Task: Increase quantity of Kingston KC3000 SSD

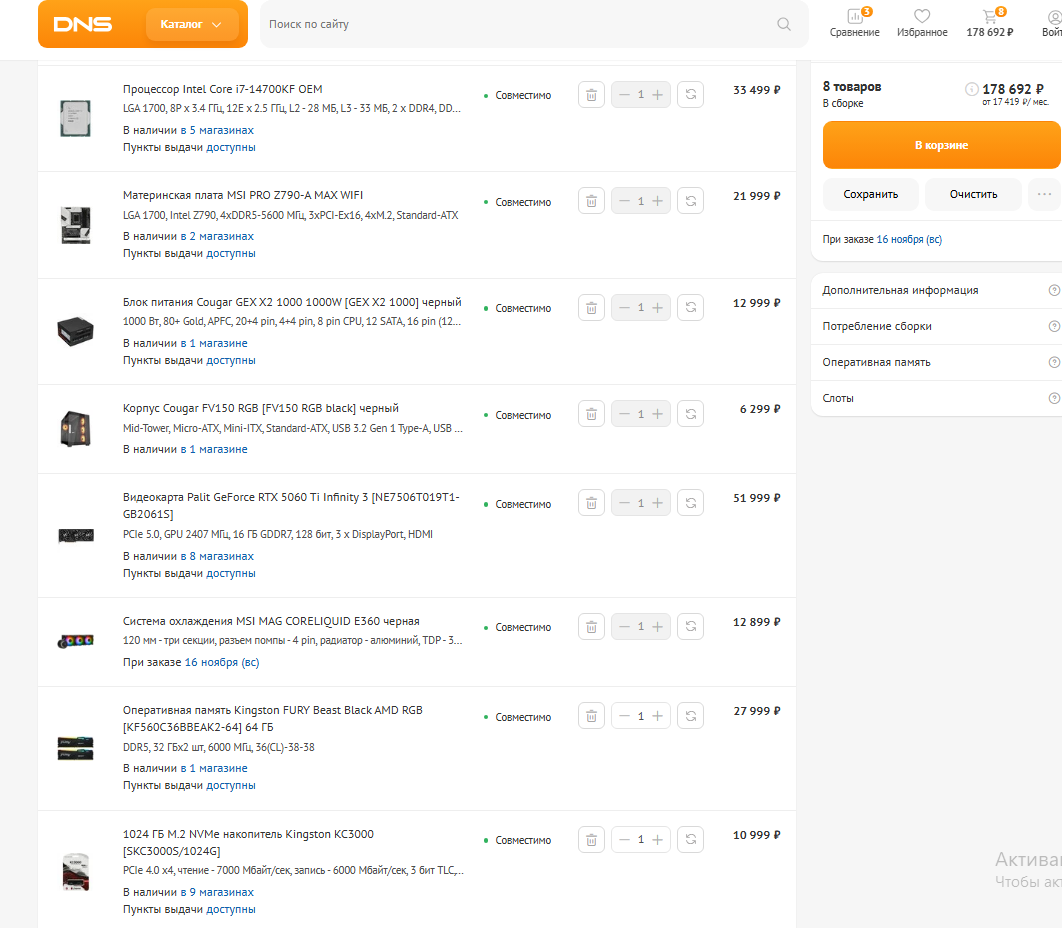Action: coord(658,840)
